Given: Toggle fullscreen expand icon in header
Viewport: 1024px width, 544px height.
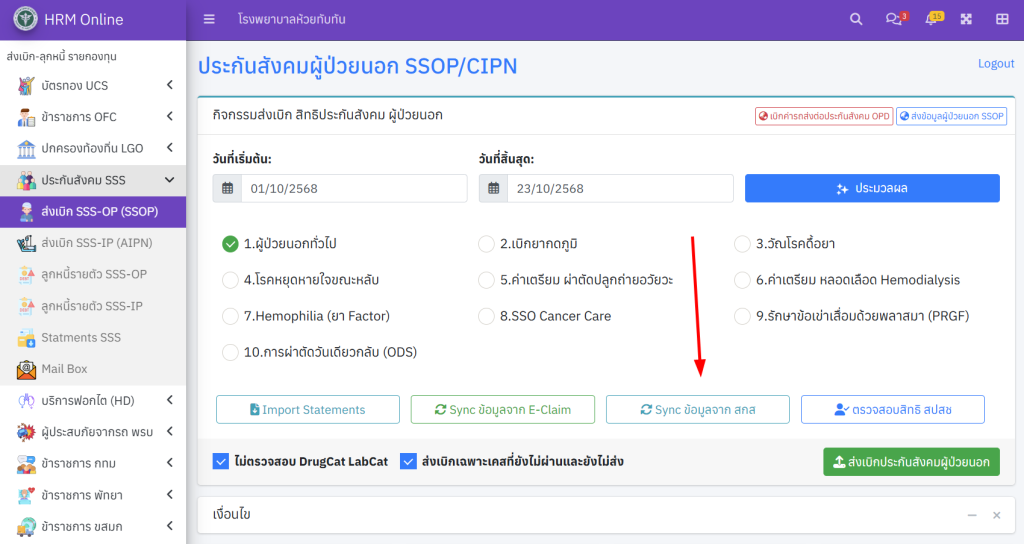Looking at the screenshot, I should pyautogui.click(x=966, y=19).
